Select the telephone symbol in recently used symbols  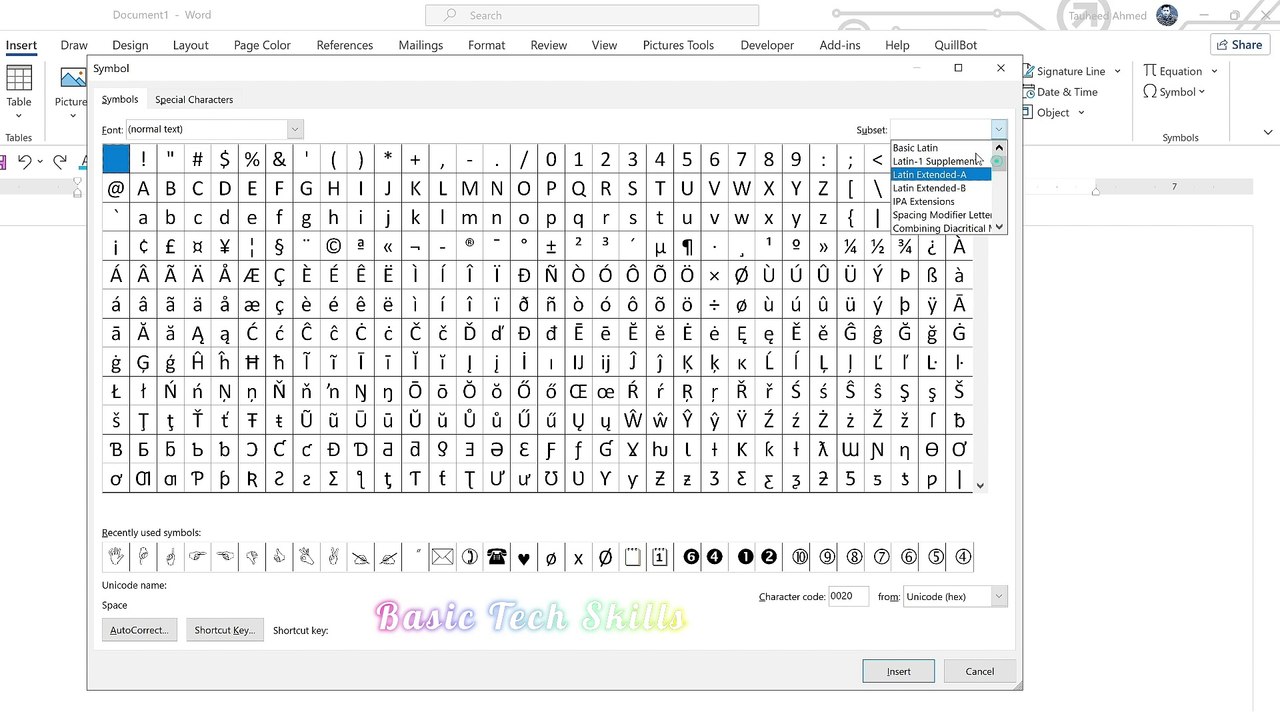(x=496, y=557)
